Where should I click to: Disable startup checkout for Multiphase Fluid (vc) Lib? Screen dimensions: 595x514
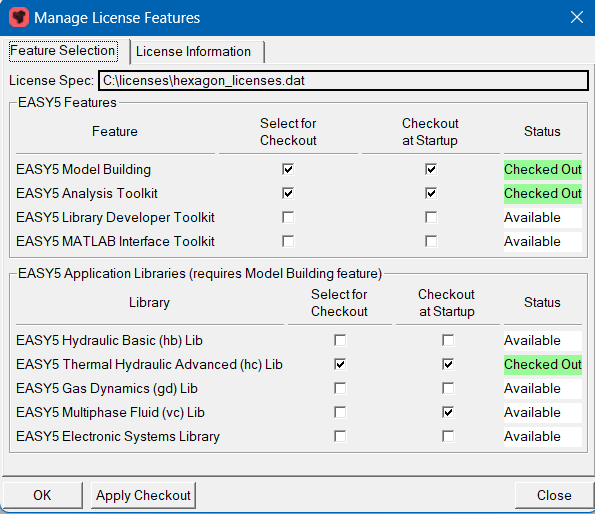(448, 412)
